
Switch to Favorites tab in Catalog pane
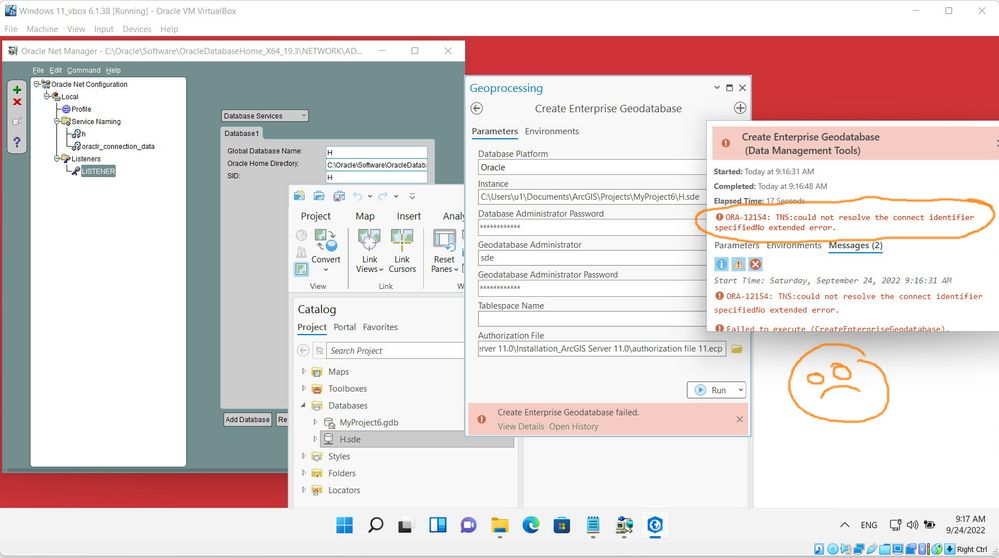(x=380, y=327)
